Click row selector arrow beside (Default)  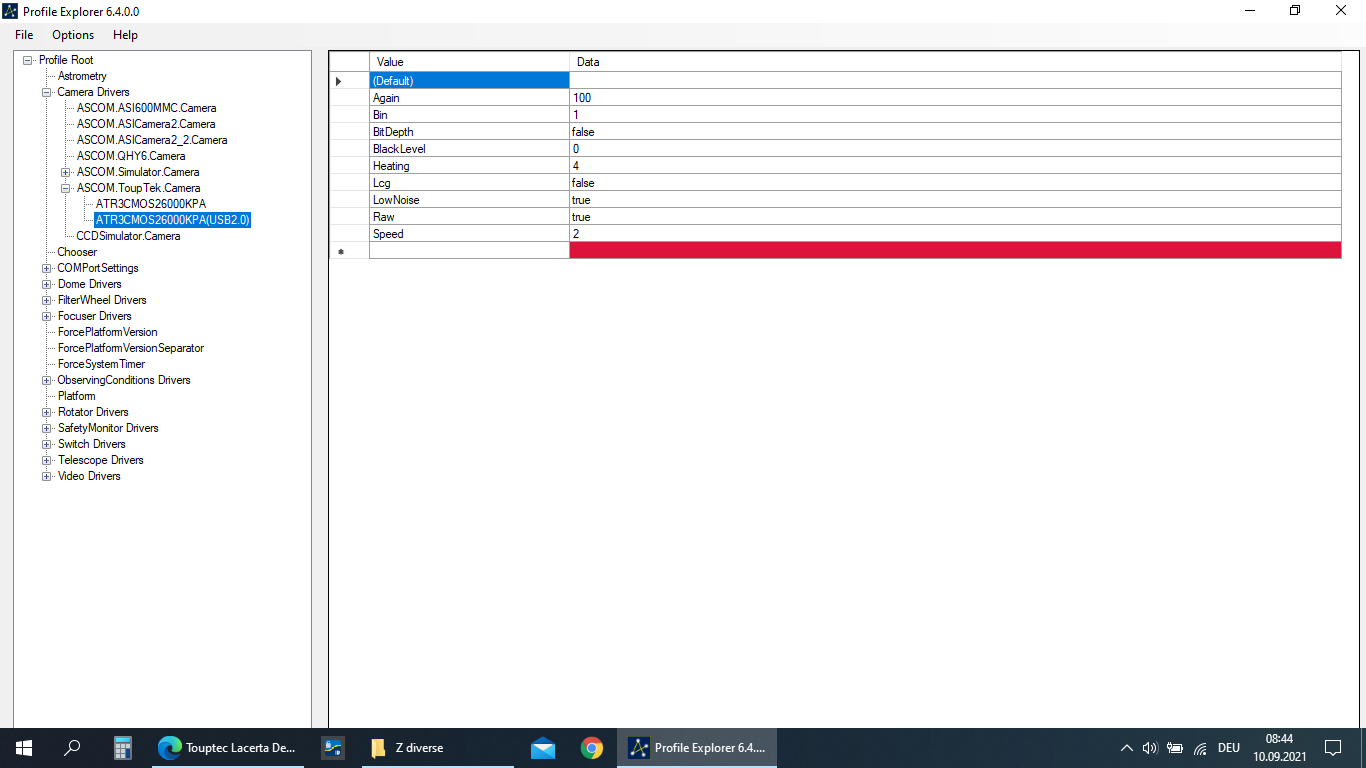tap(349, 80)
